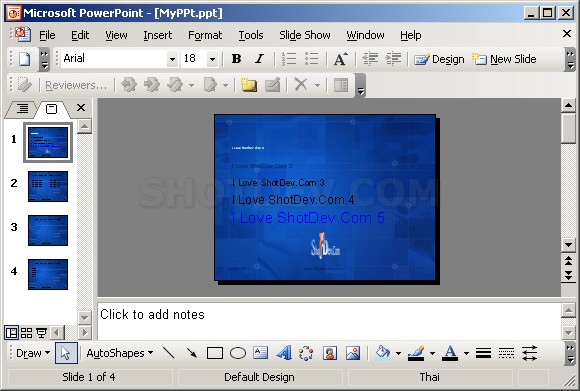The height and width of the screenshot is (391, 580).
Task: Select the Insert WordArt icon
Action: click(x=284, y=353)
